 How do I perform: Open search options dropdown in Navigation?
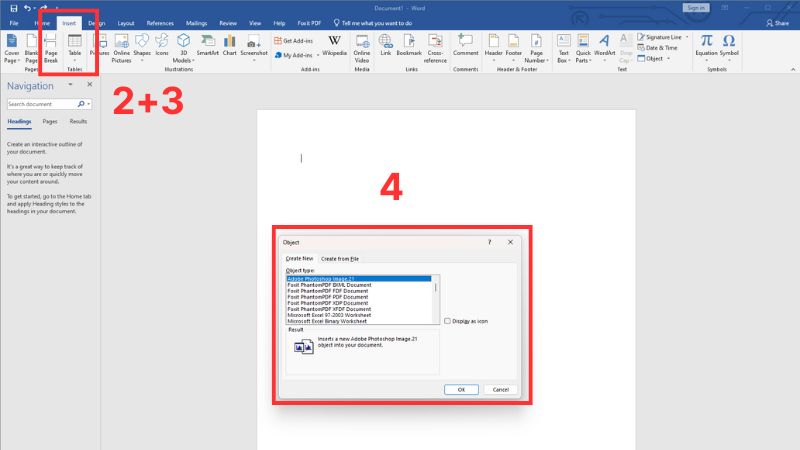coord(89,104)
